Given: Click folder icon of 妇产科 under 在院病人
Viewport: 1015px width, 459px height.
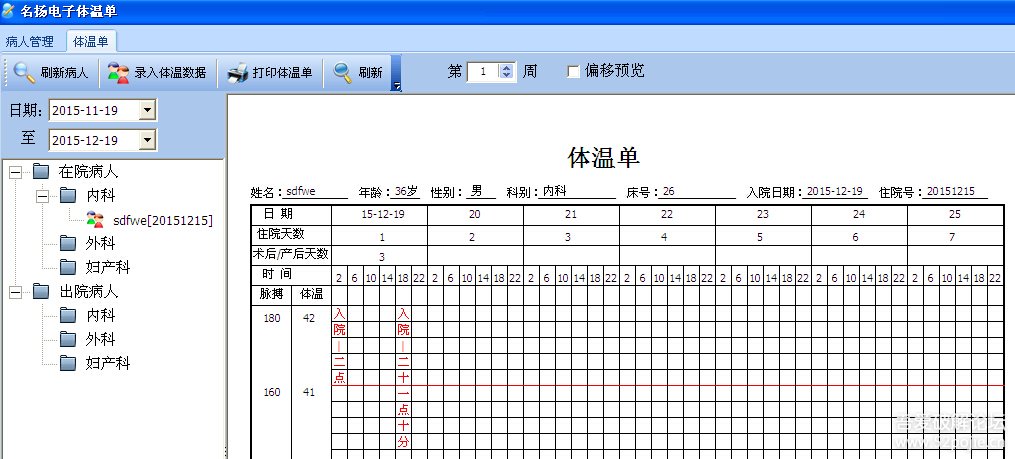Looking at the screenshot, I should click(68, 267).
